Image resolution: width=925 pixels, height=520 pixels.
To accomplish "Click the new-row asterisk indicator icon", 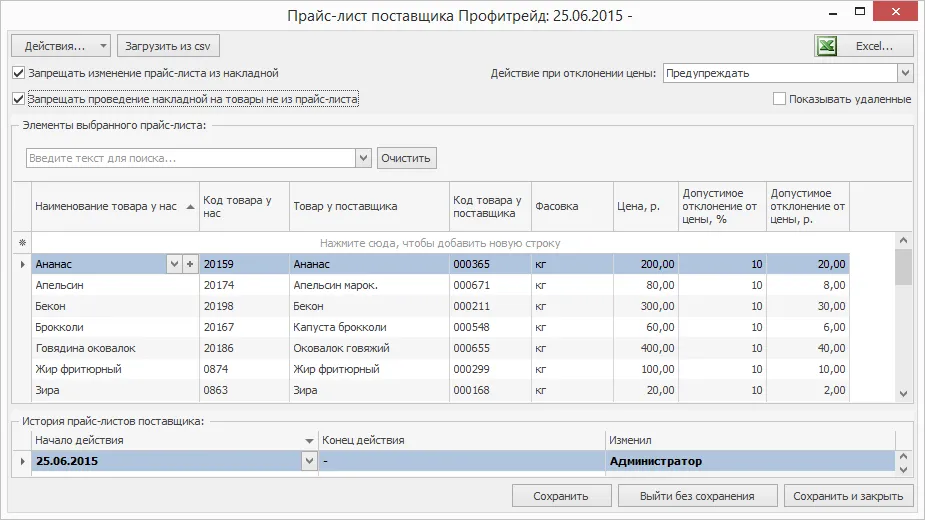I will 22,243.
